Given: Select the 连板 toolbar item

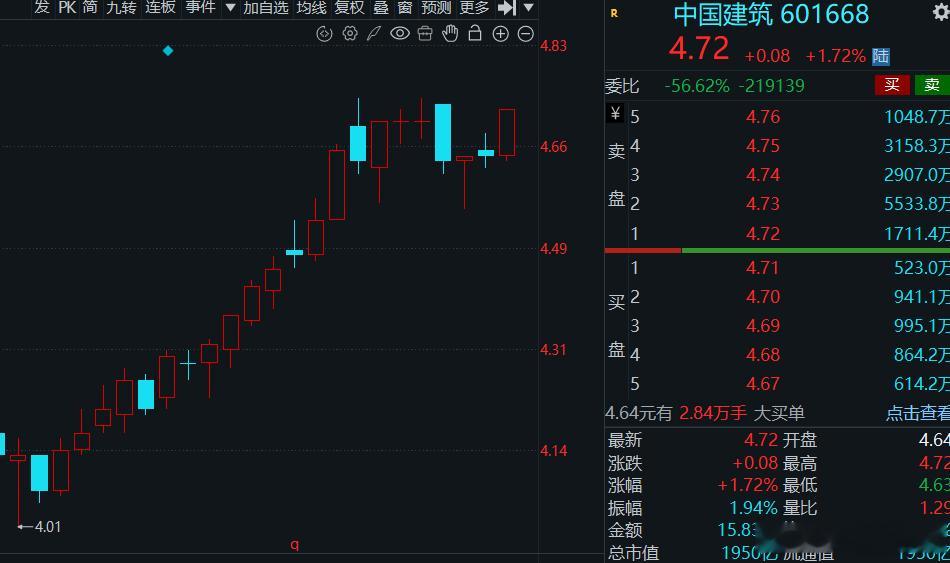Looking at the screenshot, I should click(161, 7).
